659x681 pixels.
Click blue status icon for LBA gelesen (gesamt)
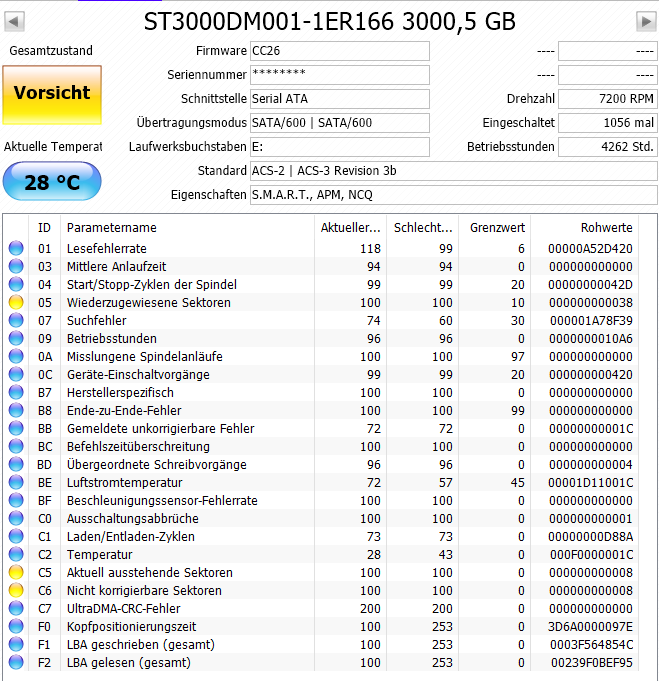coord(16,662)
